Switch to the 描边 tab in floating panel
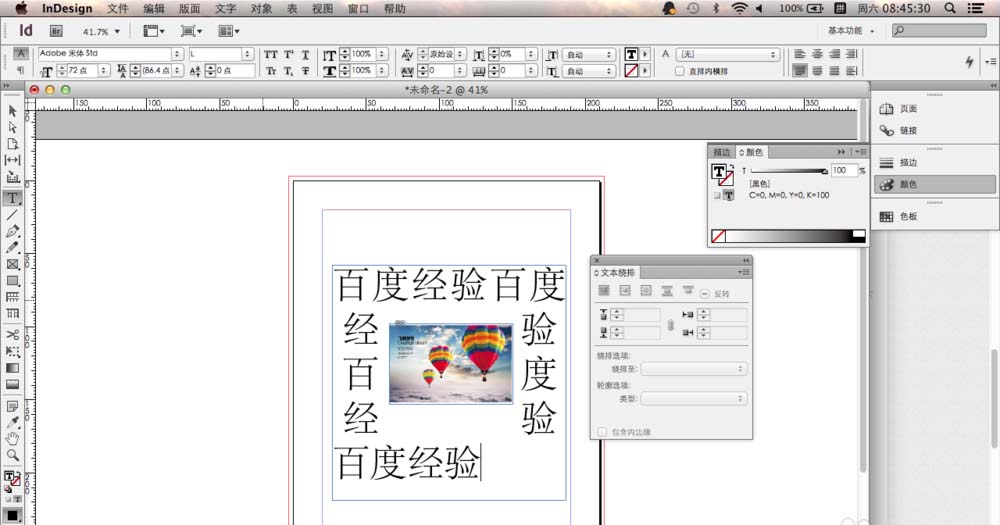The height and width of the screenshot is (525, 1000). pyautogui.click(x=721, y=152)
